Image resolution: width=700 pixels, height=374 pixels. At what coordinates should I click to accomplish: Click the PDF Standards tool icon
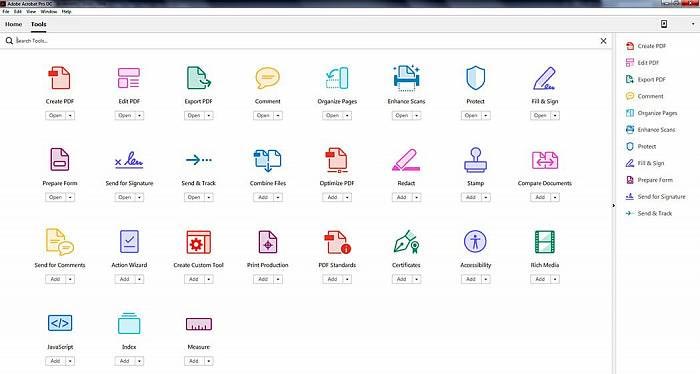coord(338,242)
